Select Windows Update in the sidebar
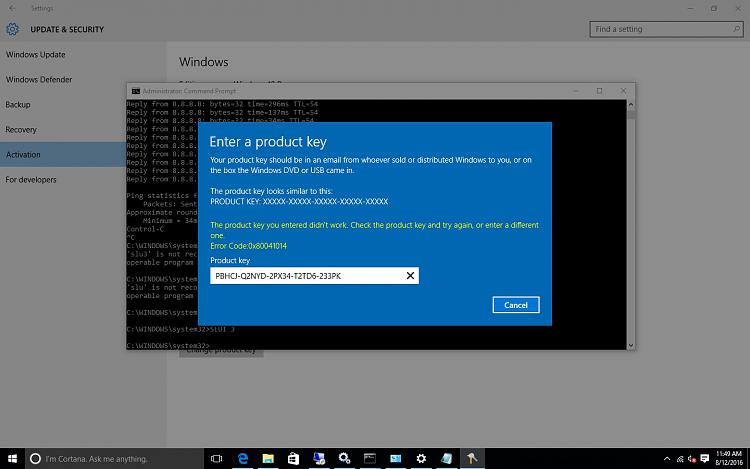Screen dimensions: 750x469 pos(36,54)
